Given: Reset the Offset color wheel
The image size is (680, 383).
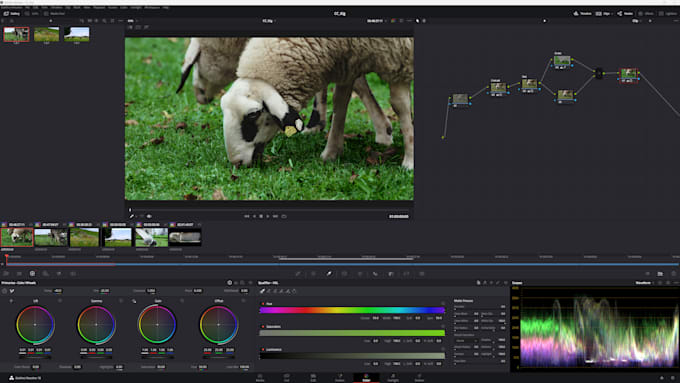Looking at the screenshot, I should point(243,301).
